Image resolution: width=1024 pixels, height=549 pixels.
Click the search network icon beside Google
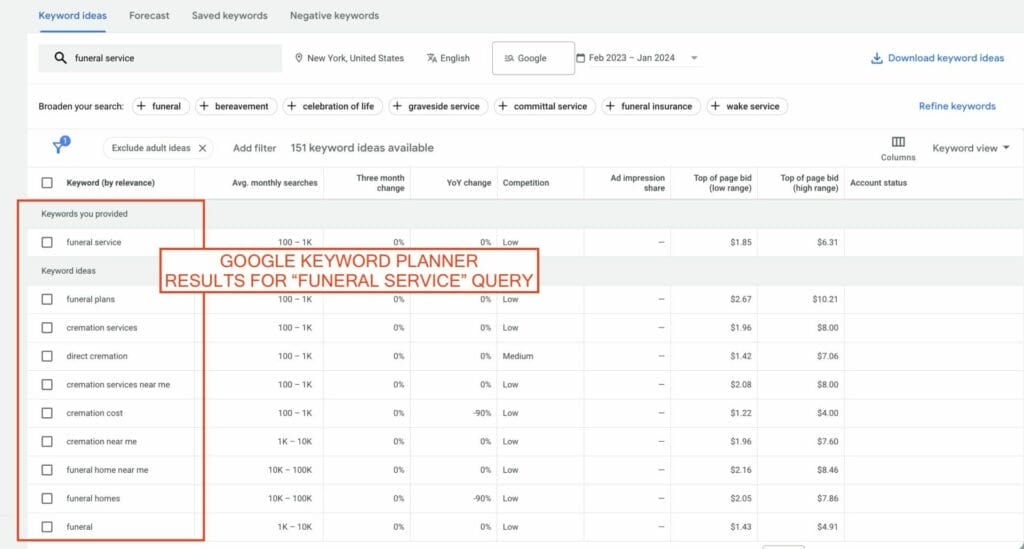coord(509,58)
